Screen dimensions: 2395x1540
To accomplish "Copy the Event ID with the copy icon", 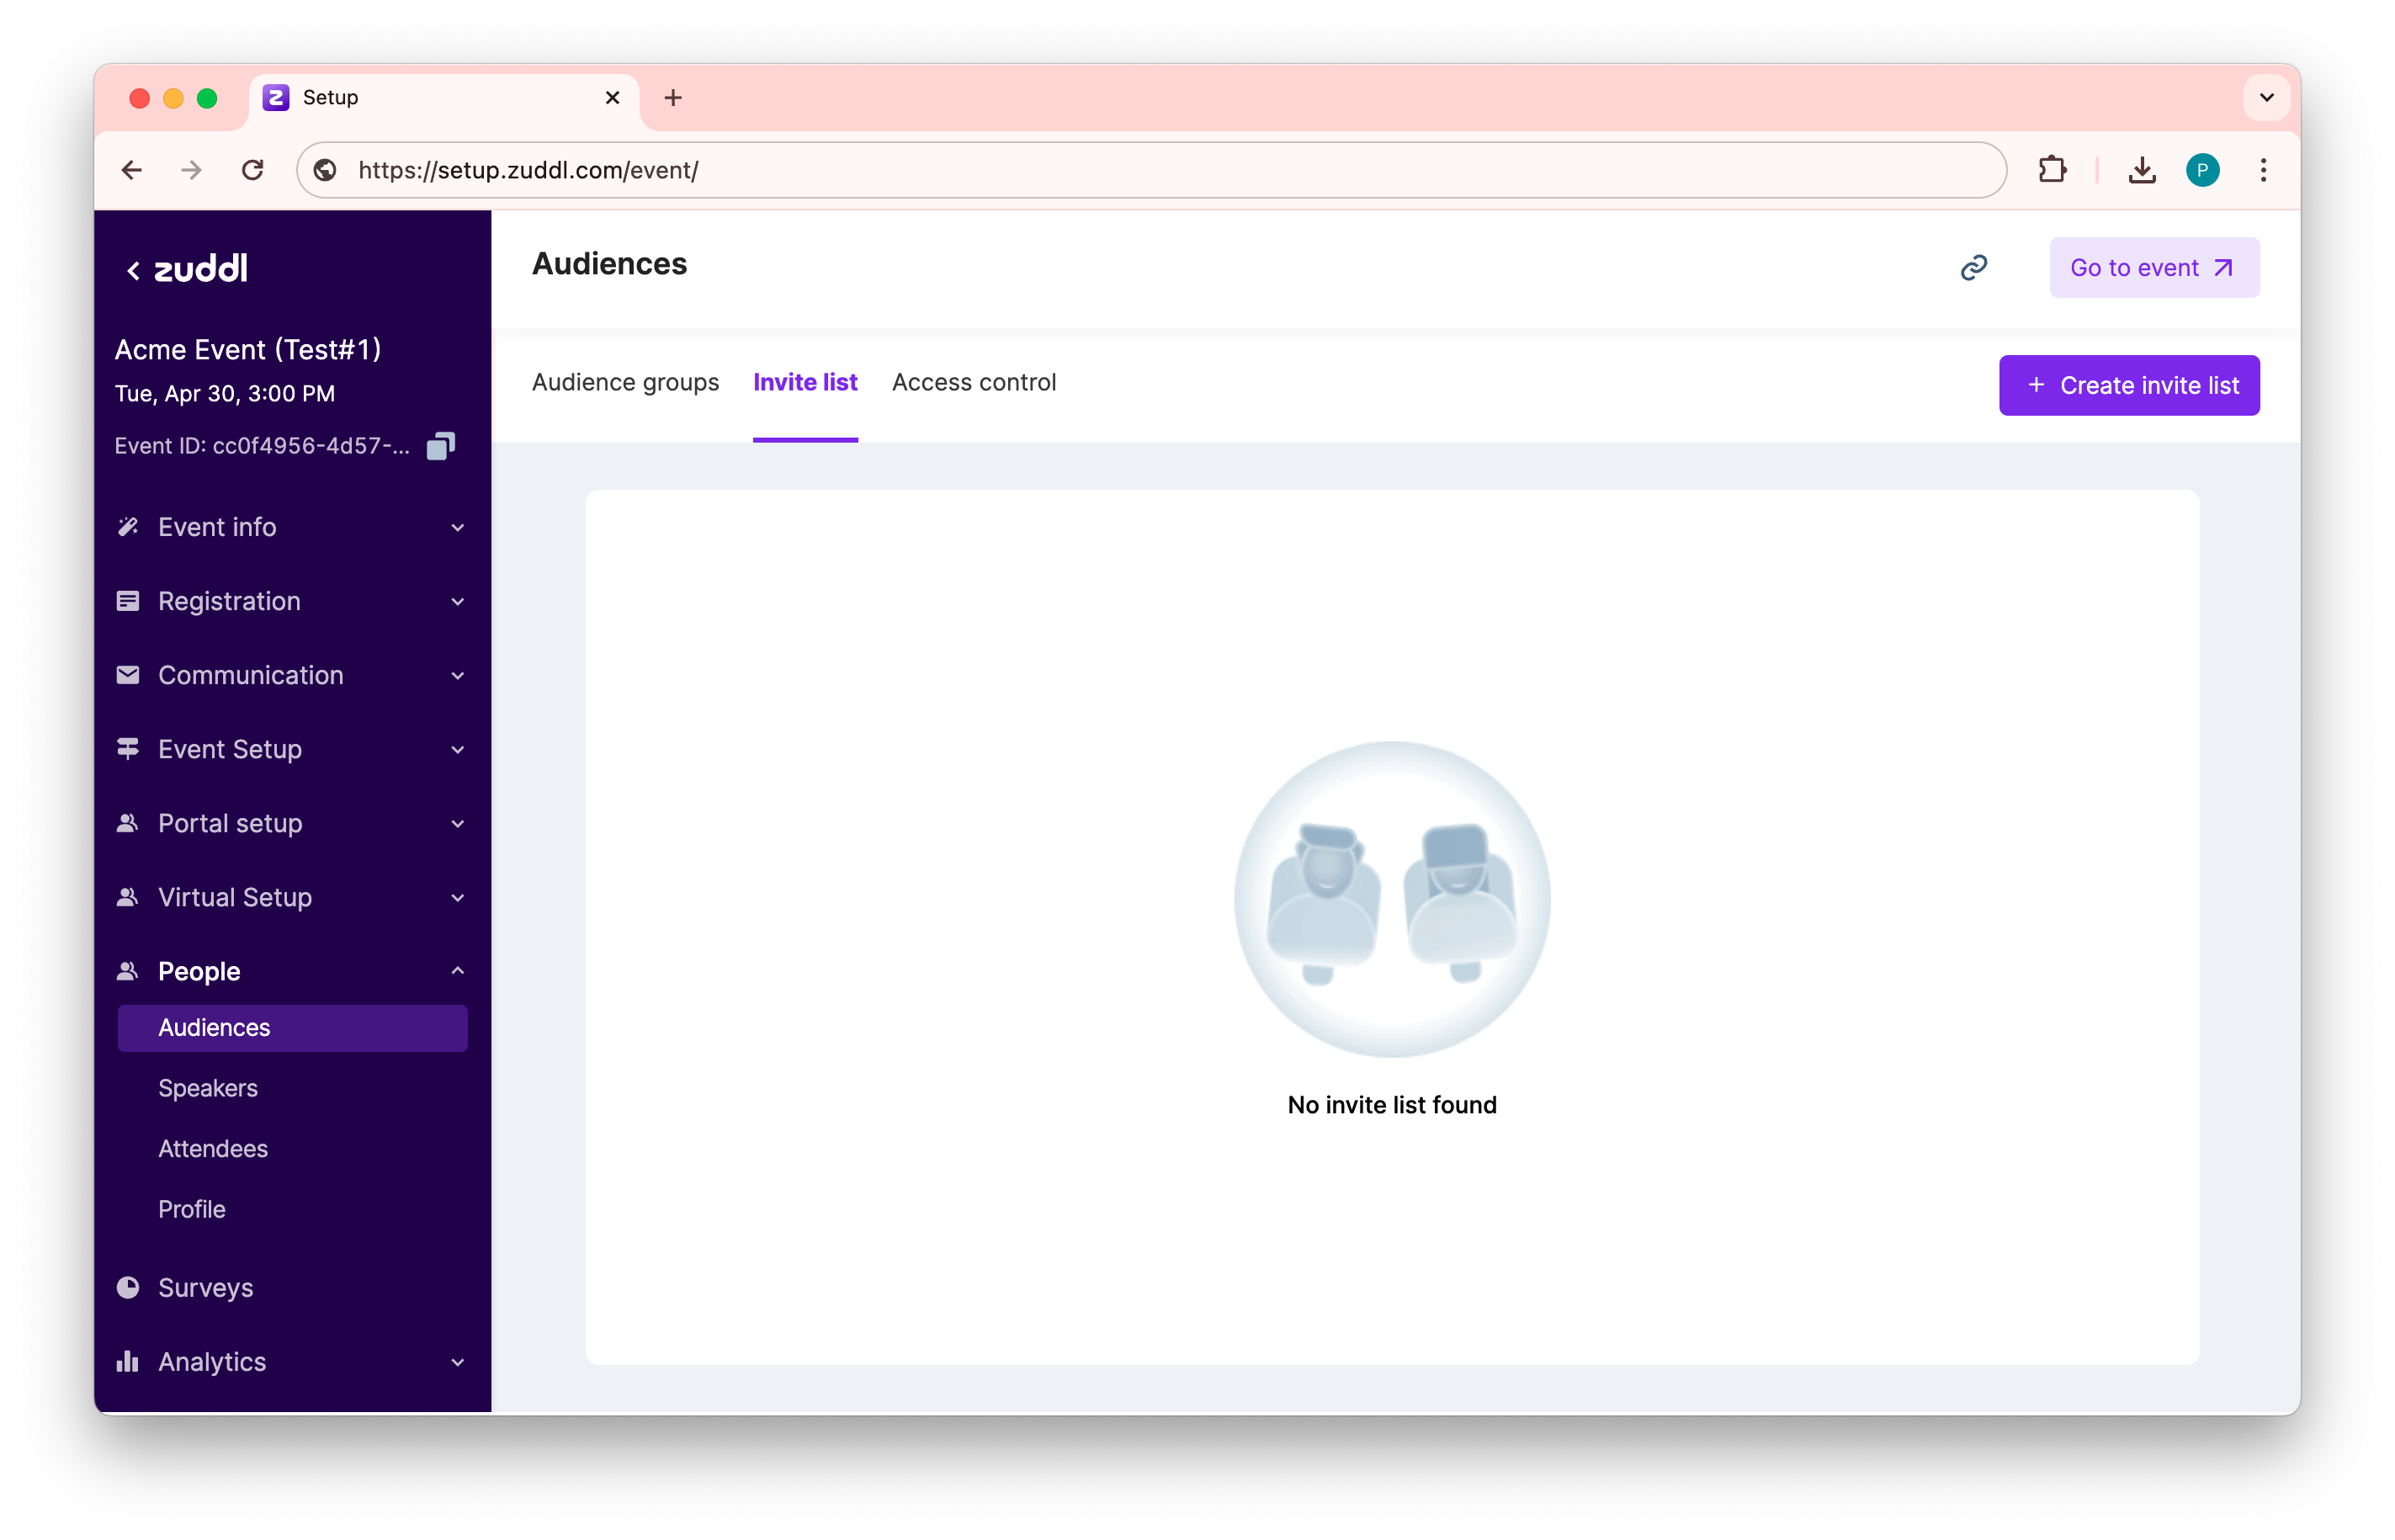I will pyautogui.click(x=440, y=446).
